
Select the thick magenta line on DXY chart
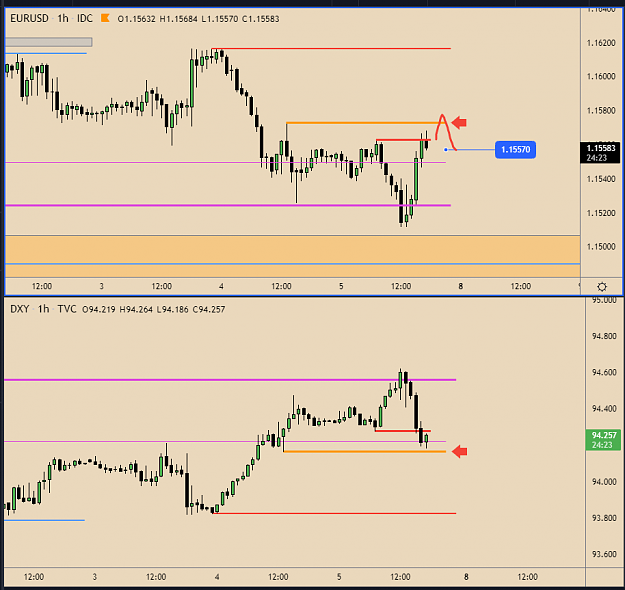[x=230, y=380]
